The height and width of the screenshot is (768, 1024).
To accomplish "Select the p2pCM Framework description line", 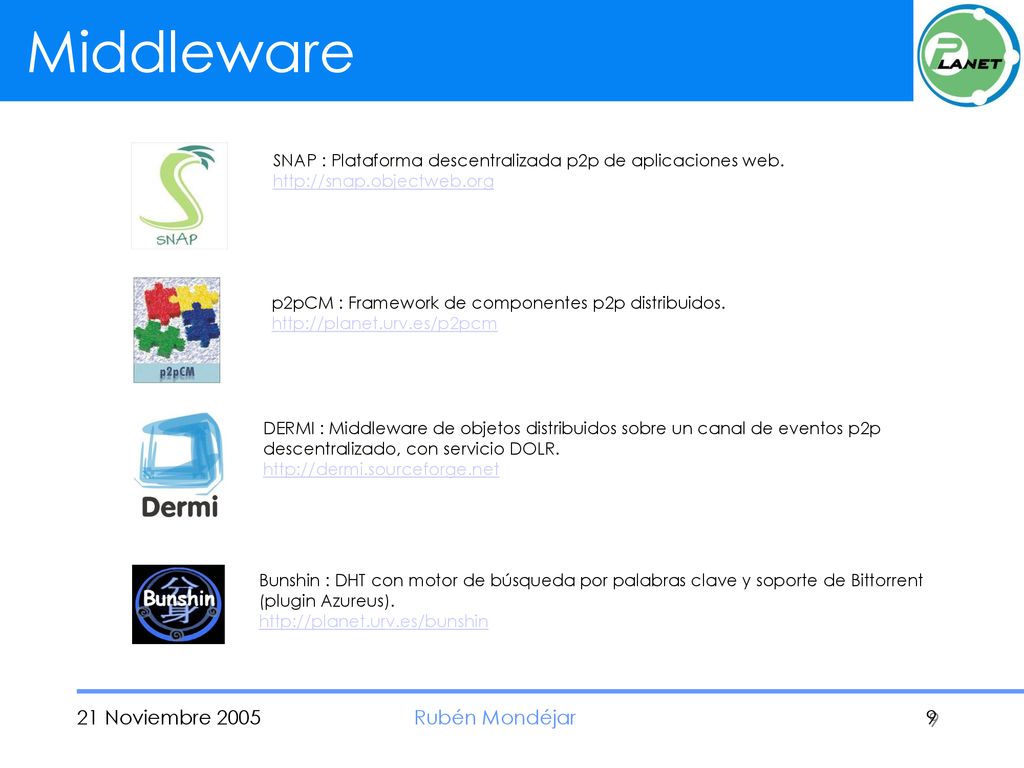I will click(x=498, y=303).
